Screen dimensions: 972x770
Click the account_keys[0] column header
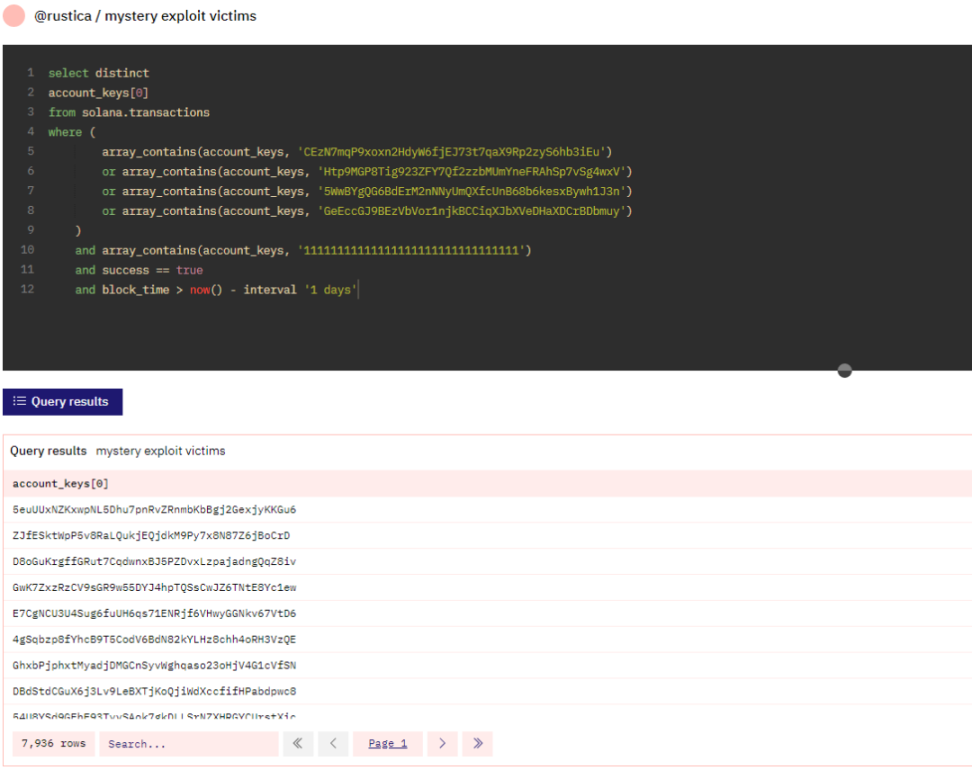click(x=60, y=484)
